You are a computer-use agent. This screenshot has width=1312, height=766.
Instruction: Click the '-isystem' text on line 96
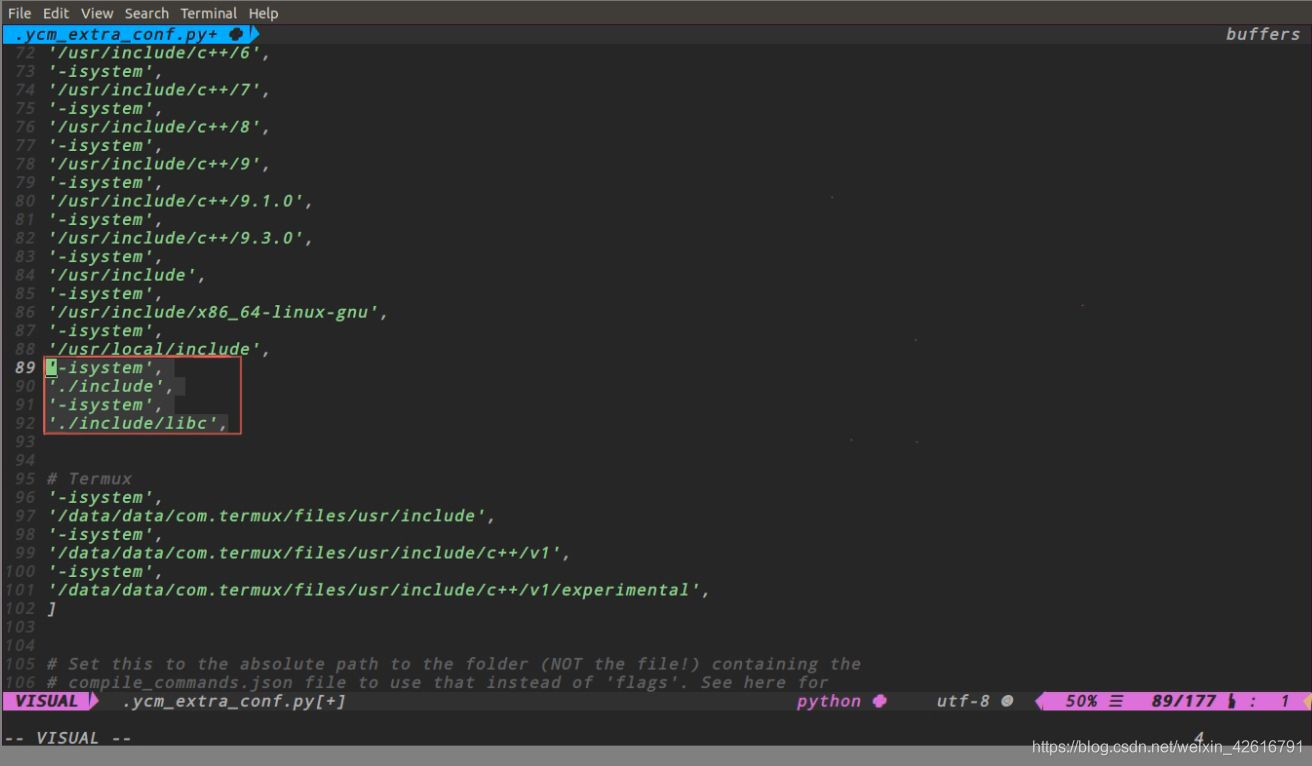tap(105, 498)
